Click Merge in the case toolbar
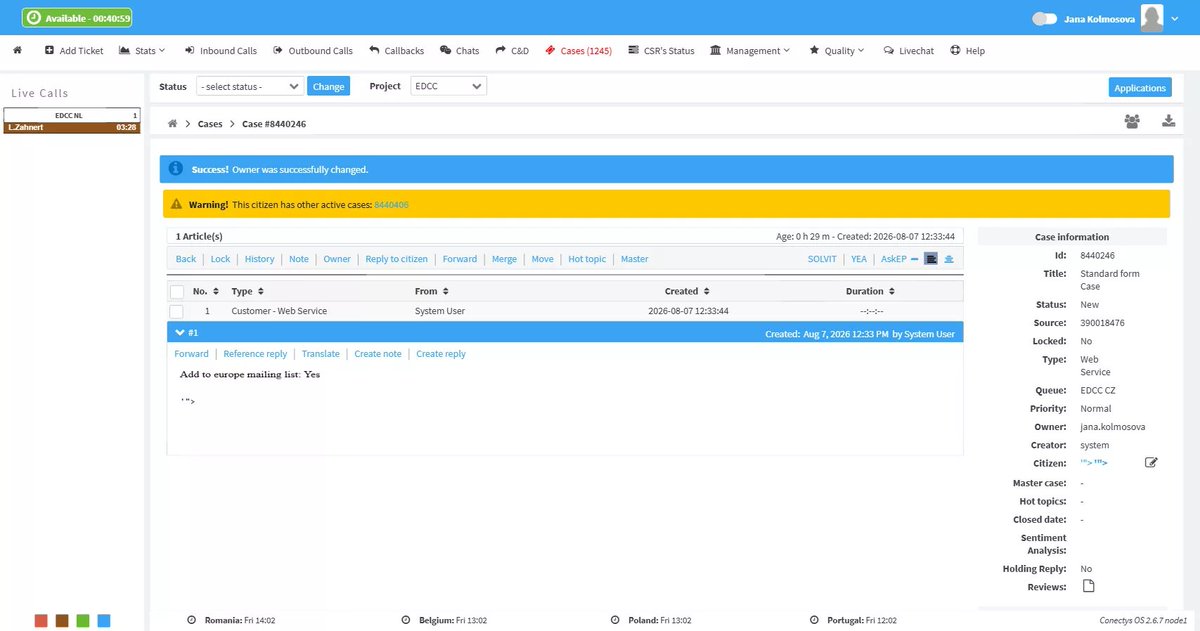This screenshot has width=1200, height=631. click(504, 259)
